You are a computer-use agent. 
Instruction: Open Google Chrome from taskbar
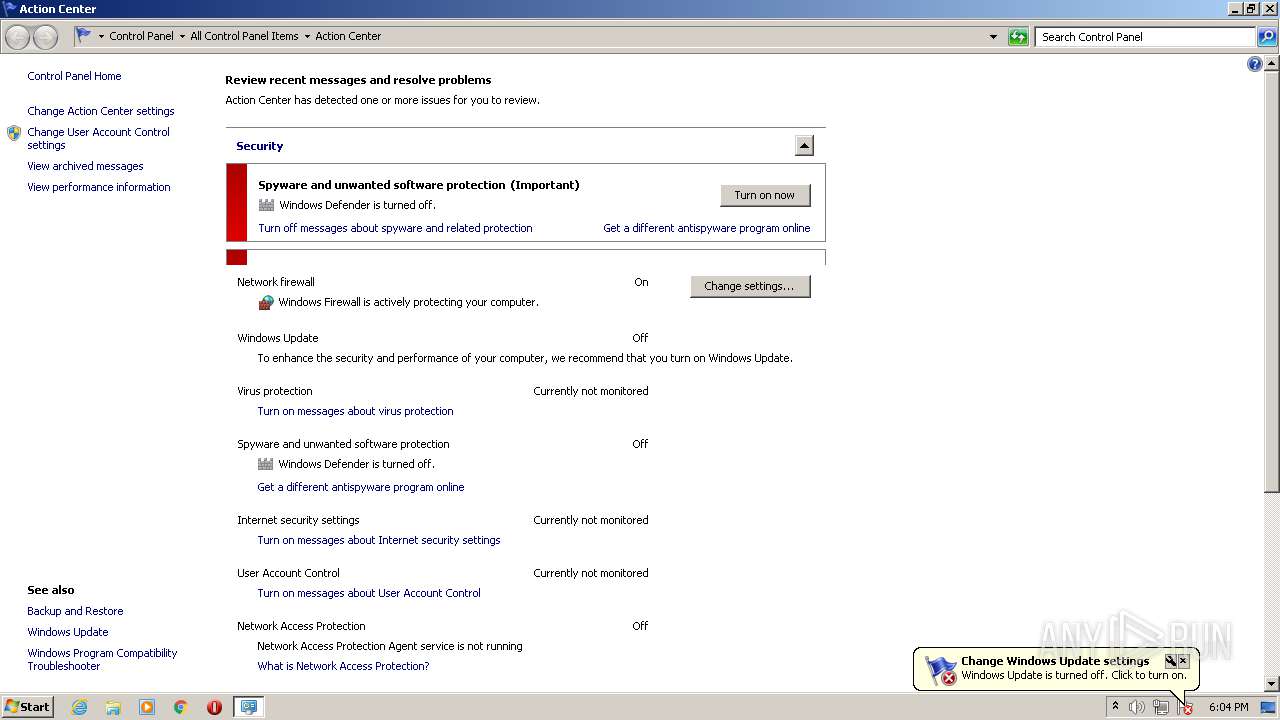point(181,707)
